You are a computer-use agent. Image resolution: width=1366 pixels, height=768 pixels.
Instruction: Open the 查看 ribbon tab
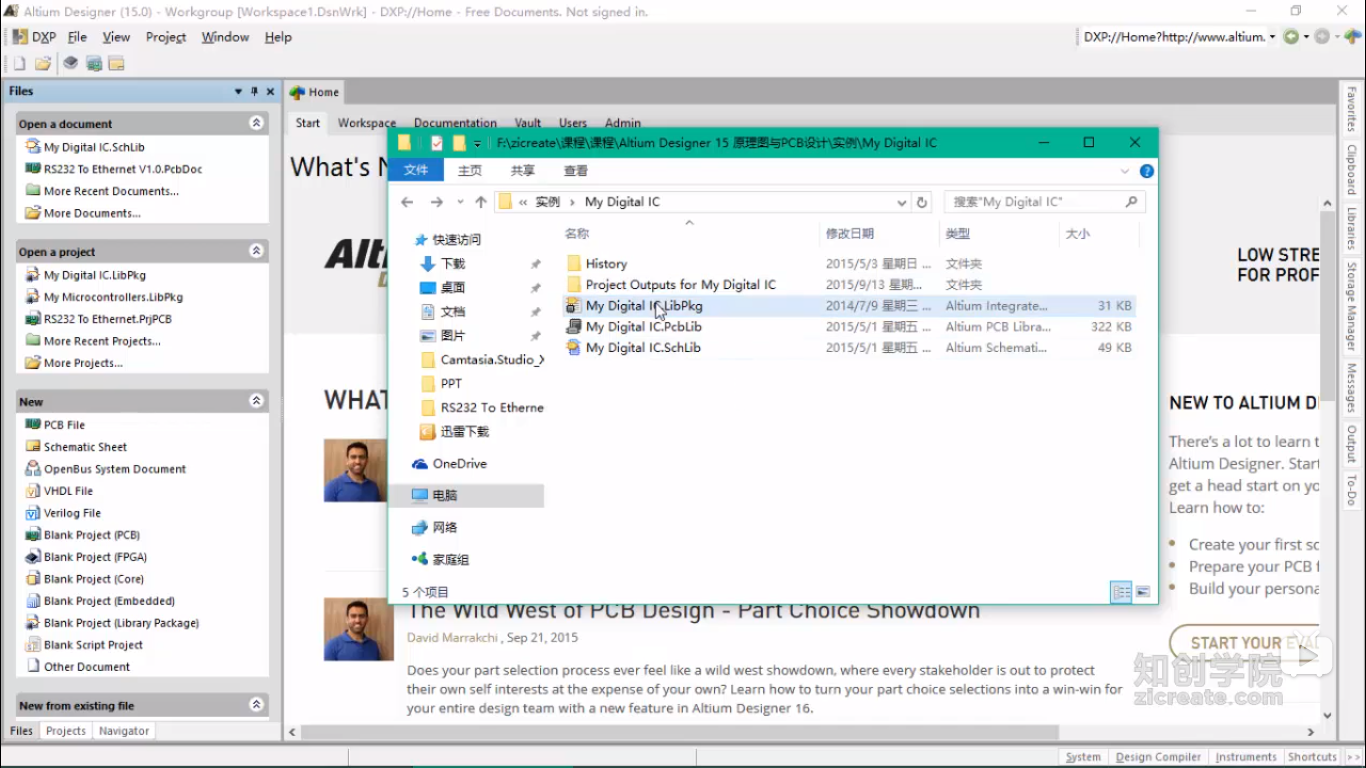[576, 171]
